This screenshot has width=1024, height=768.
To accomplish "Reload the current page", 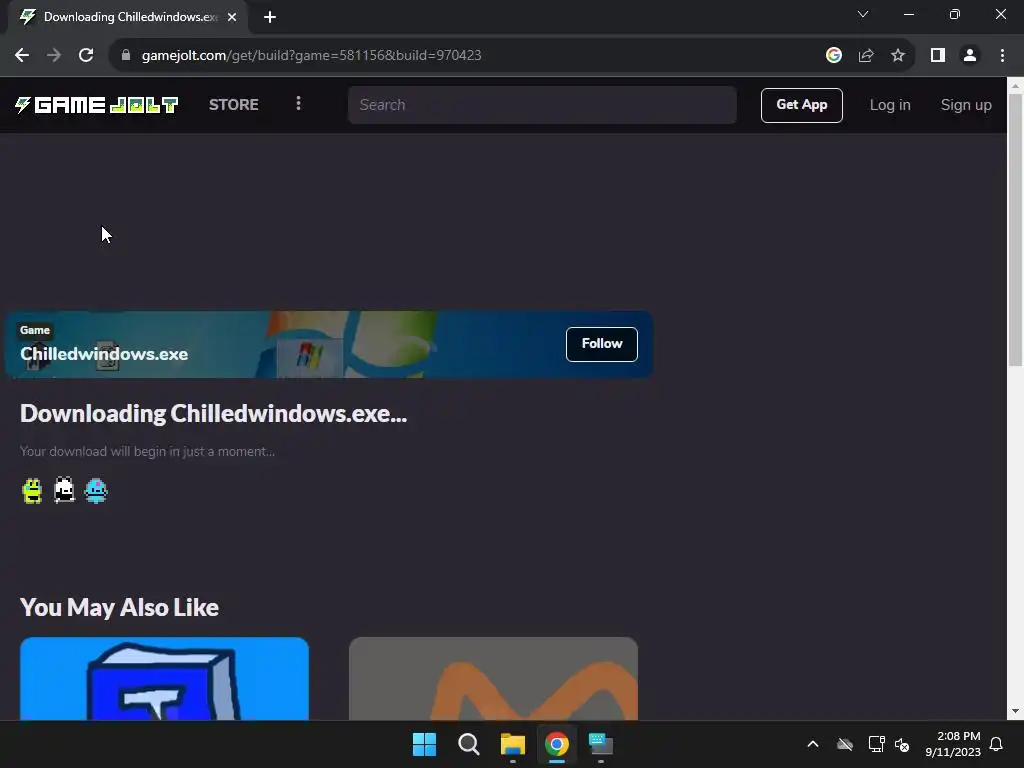I will pyautogui.click(x=86, y=55).
